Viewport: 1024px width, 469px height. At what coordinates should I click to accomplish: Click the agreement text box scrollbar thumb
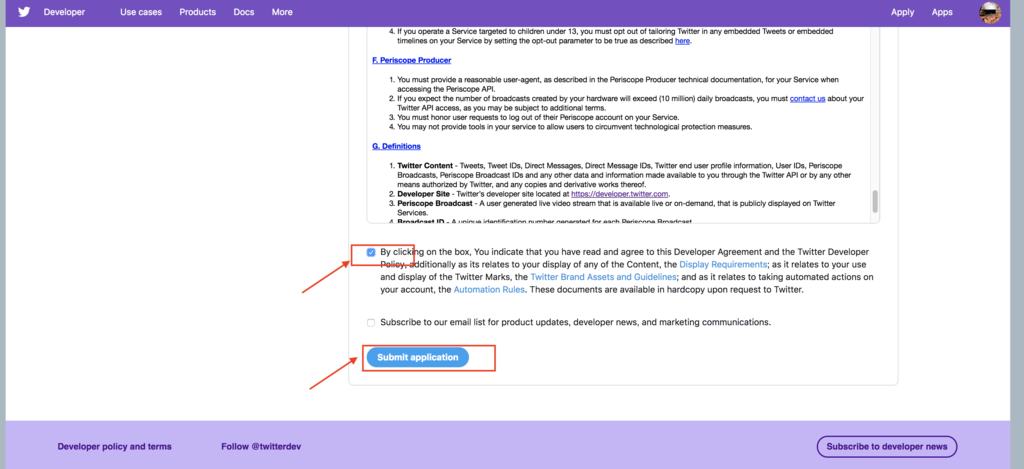874,201
